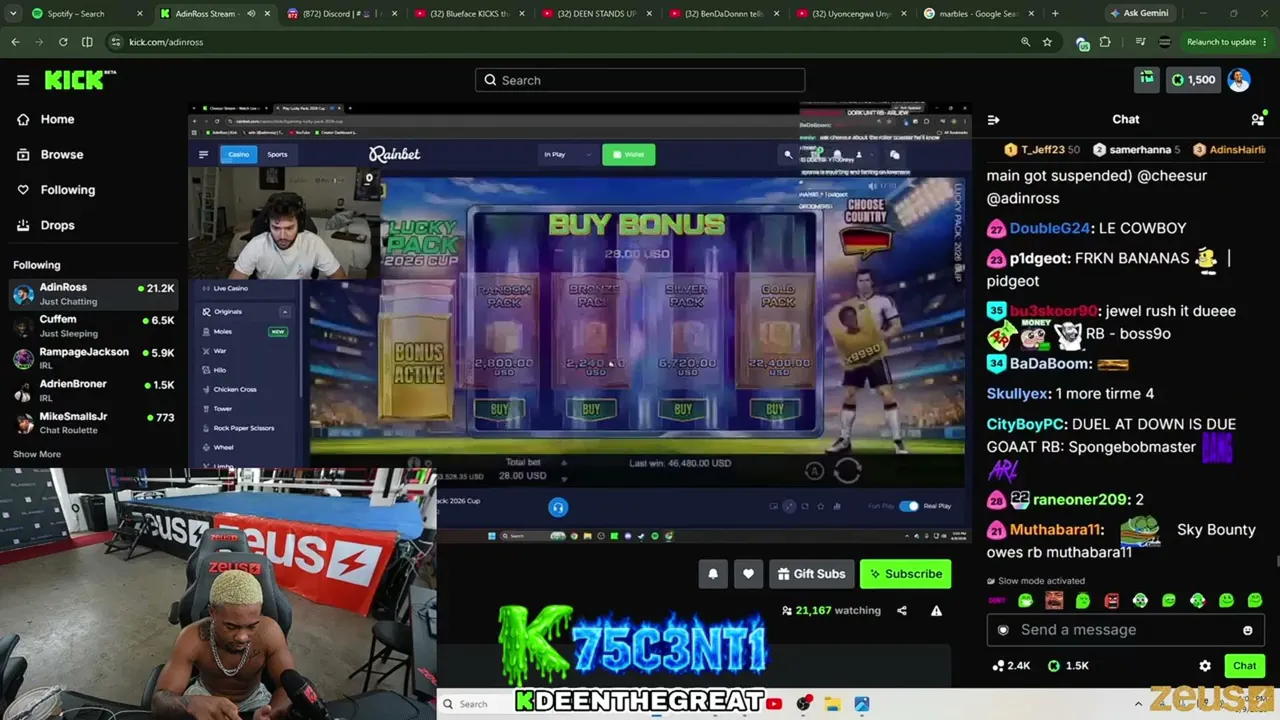Open the green gift box icon in Kick header

[x=1147, y=79]
